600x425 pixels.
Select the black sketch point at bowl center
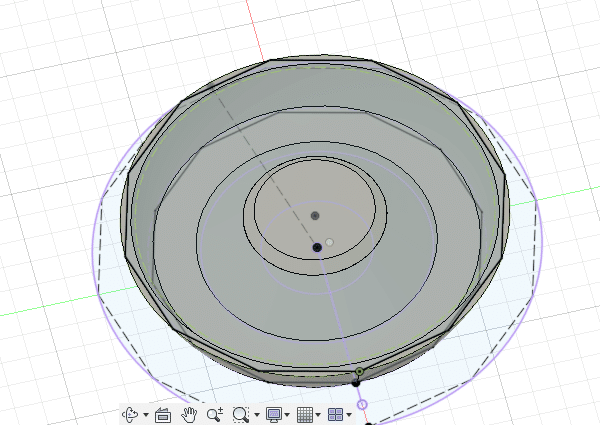pos(317,248)
